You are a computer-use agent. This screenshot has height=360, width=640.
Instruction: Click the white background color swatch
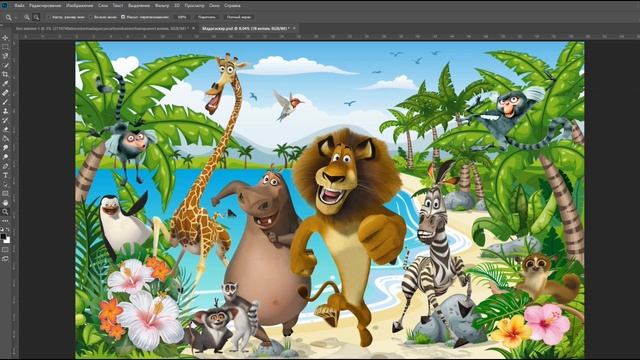point(7,240)
